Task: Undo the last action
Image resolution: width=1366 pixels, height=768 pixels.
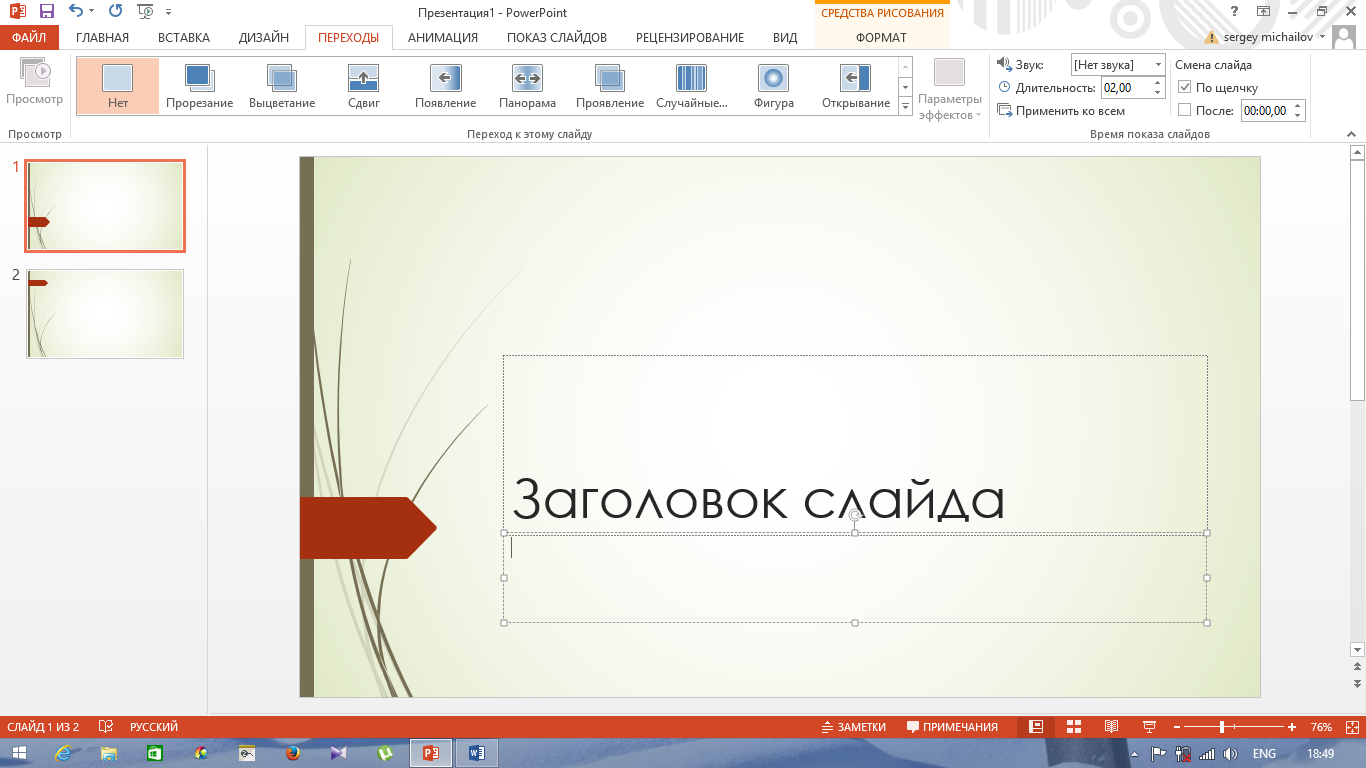Action: point(76,11)
